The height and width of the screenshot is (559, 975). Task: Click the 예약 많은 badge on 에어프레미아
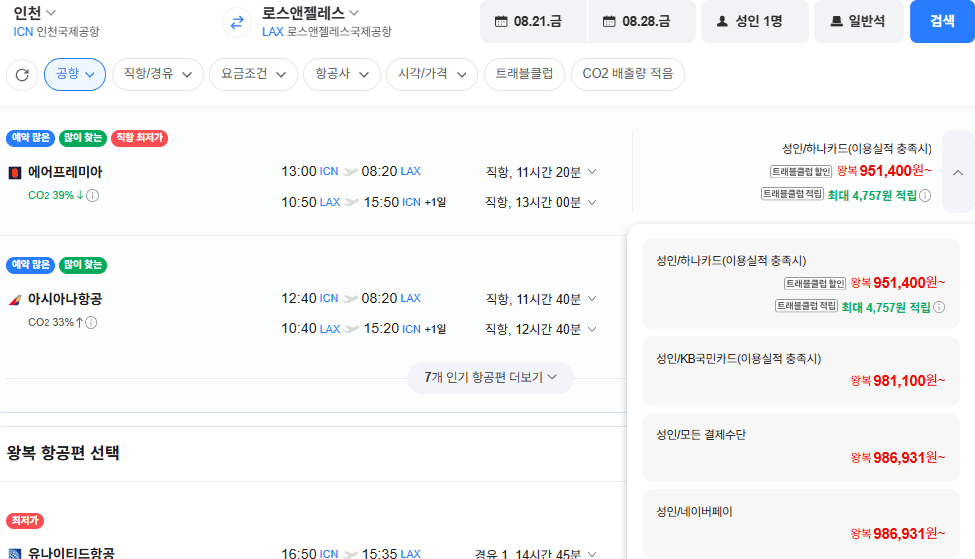tap(30, 138)
